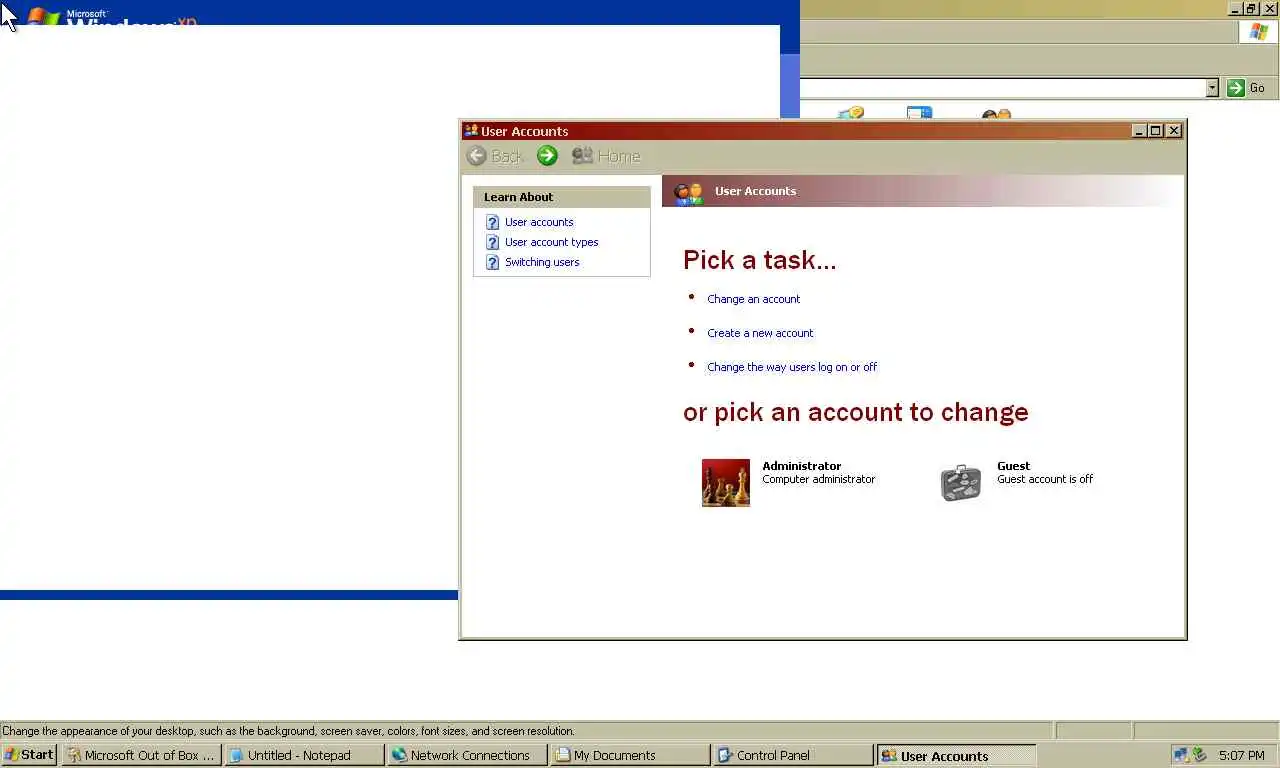
Task: Select the Administrator chess picture
Action: (726, 483)
